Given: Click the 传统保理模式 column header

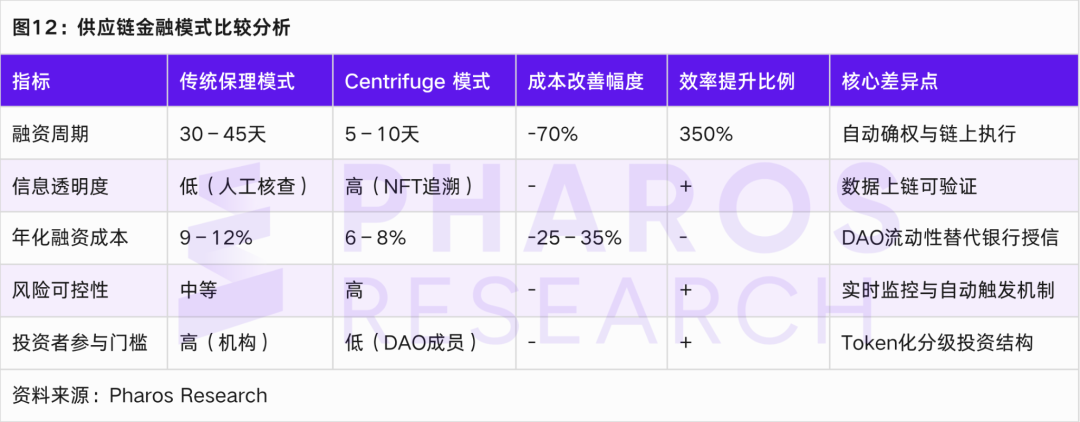Looking at the screenshot, I should coord(237,81).
